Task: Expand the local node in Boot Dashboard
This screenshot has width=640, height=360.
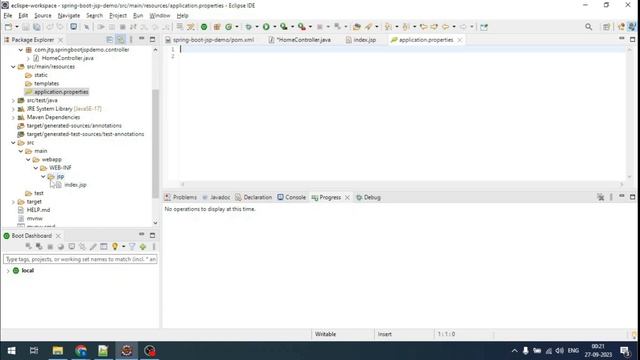Action: (x=8, y=271)
